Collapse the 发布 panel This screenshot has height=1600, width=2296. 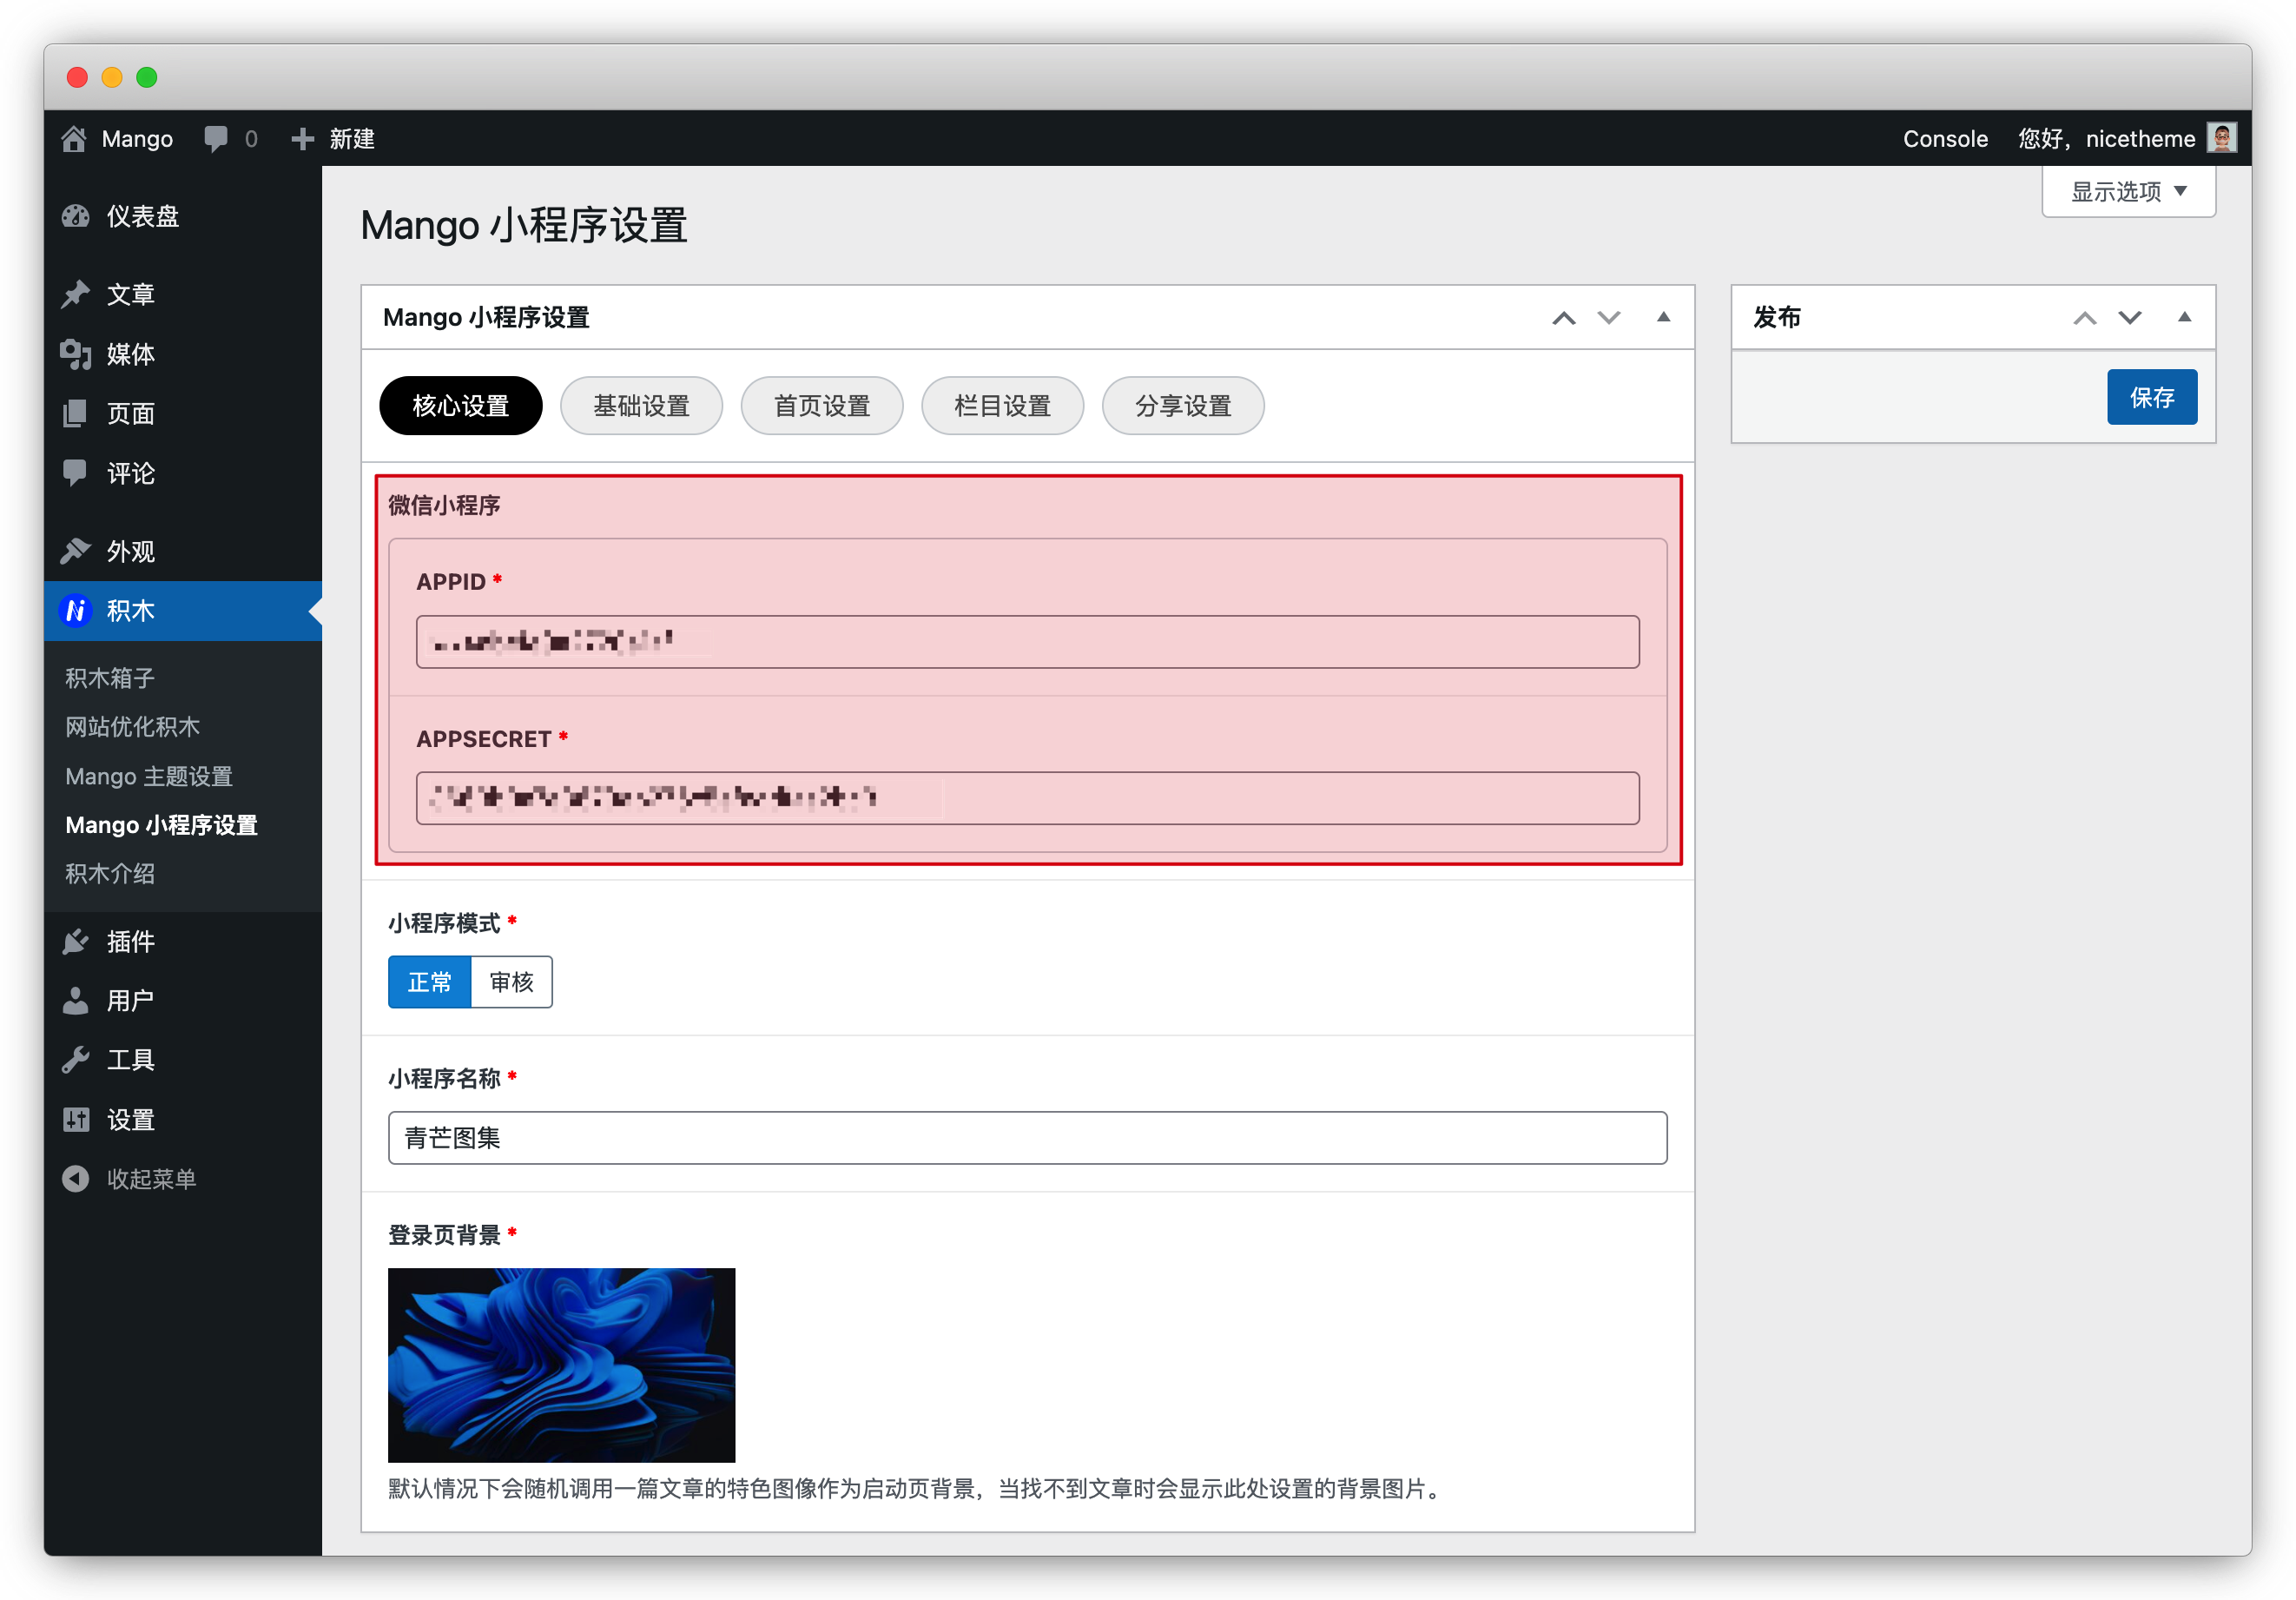pos(2185,317)
